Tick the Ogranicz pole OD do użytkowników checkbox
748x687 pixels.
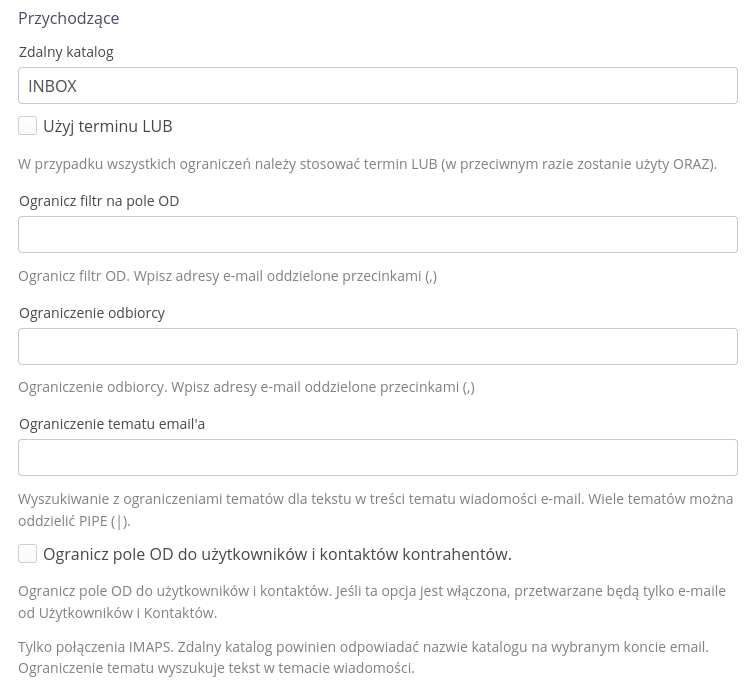[x=28, y=554]
